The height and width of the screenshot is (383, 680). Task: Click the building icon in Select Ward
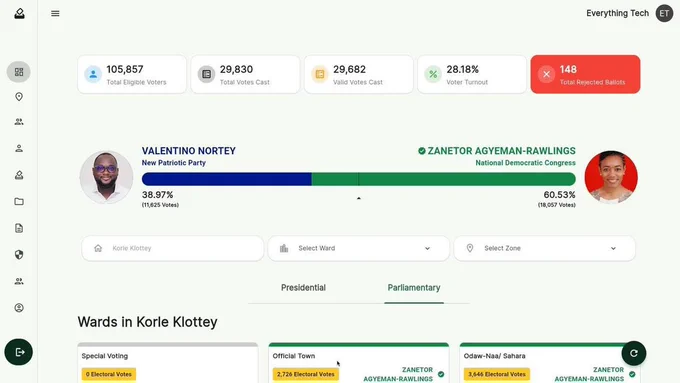284,248
